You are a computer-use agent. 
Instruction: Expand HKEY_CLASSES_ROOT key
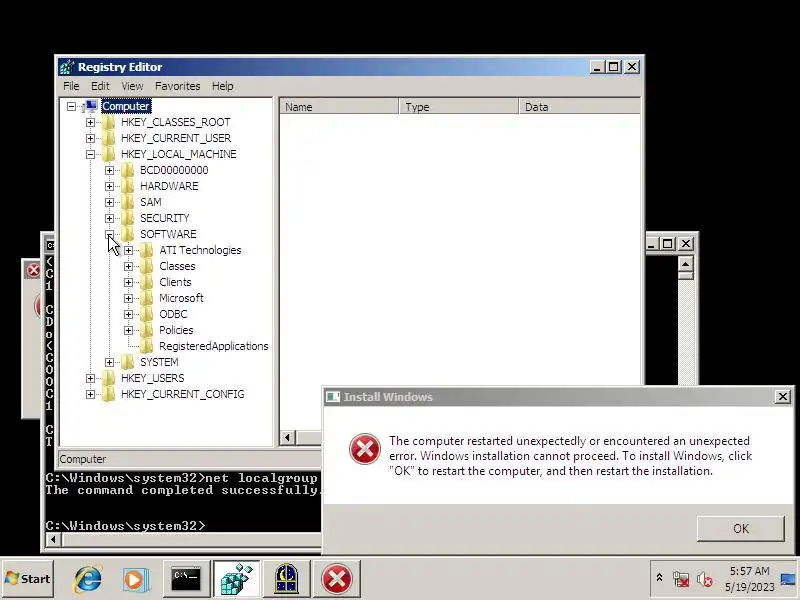click(x=90, y=122)
